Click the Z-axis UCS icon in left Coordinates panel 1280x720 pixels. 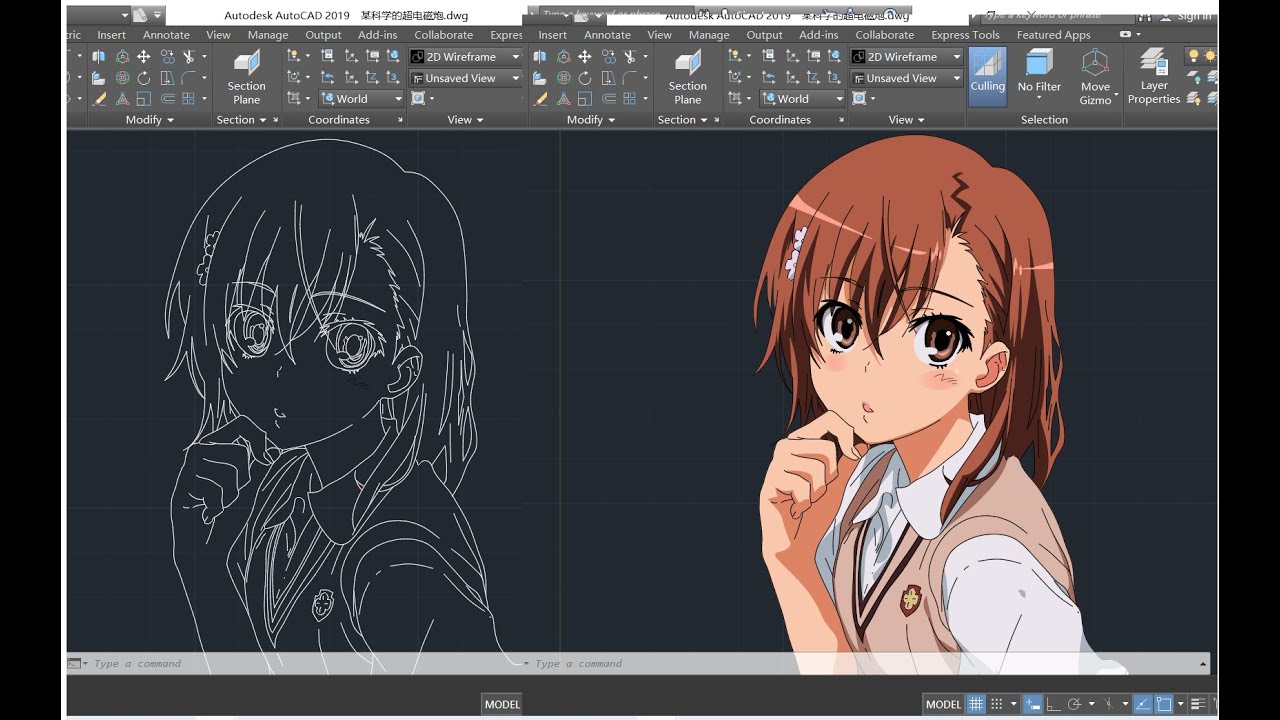[371, 77]
